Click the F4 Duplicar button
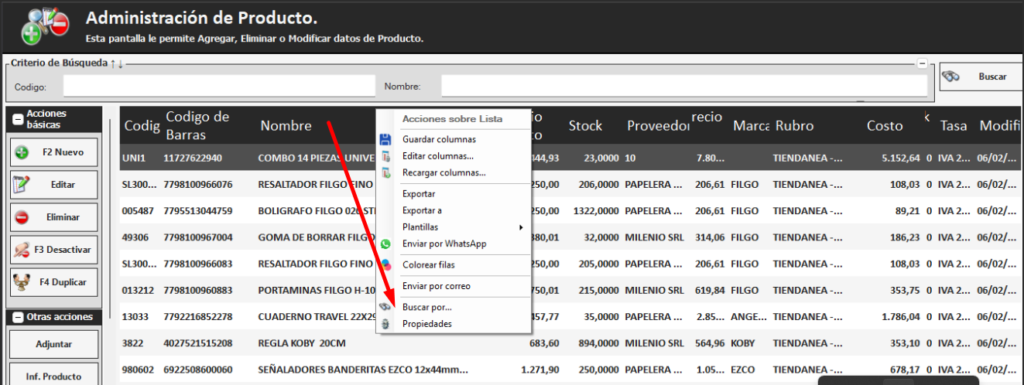This screenshot has height=385, width=1024. 54,283
